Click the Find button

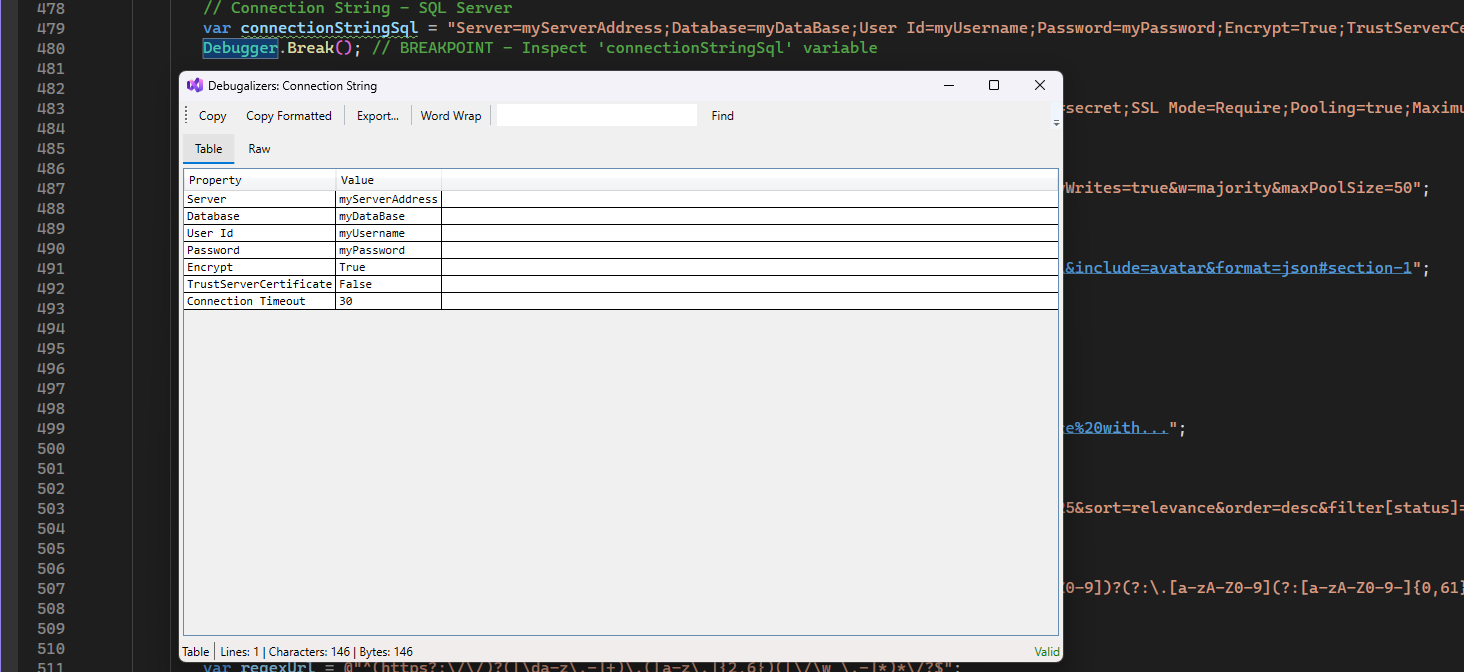coord(721,115)
